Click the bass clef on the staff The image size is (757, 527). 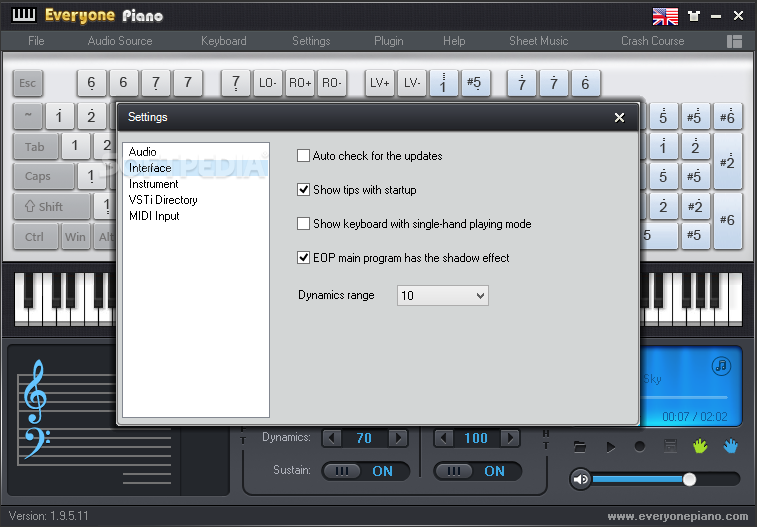[x=37, y=443]
